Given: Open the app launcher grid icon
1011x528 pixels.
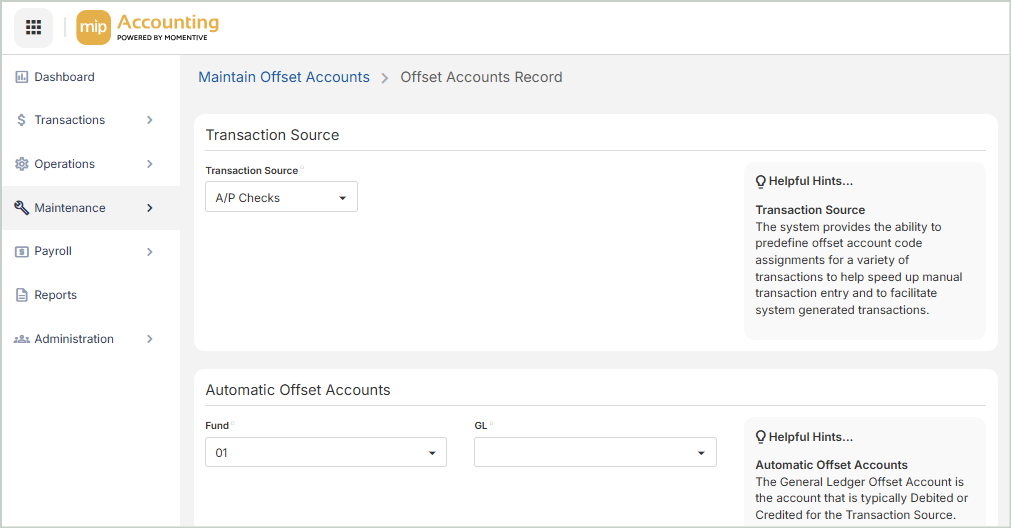Looking at the screenshot, I should point(33,27).
